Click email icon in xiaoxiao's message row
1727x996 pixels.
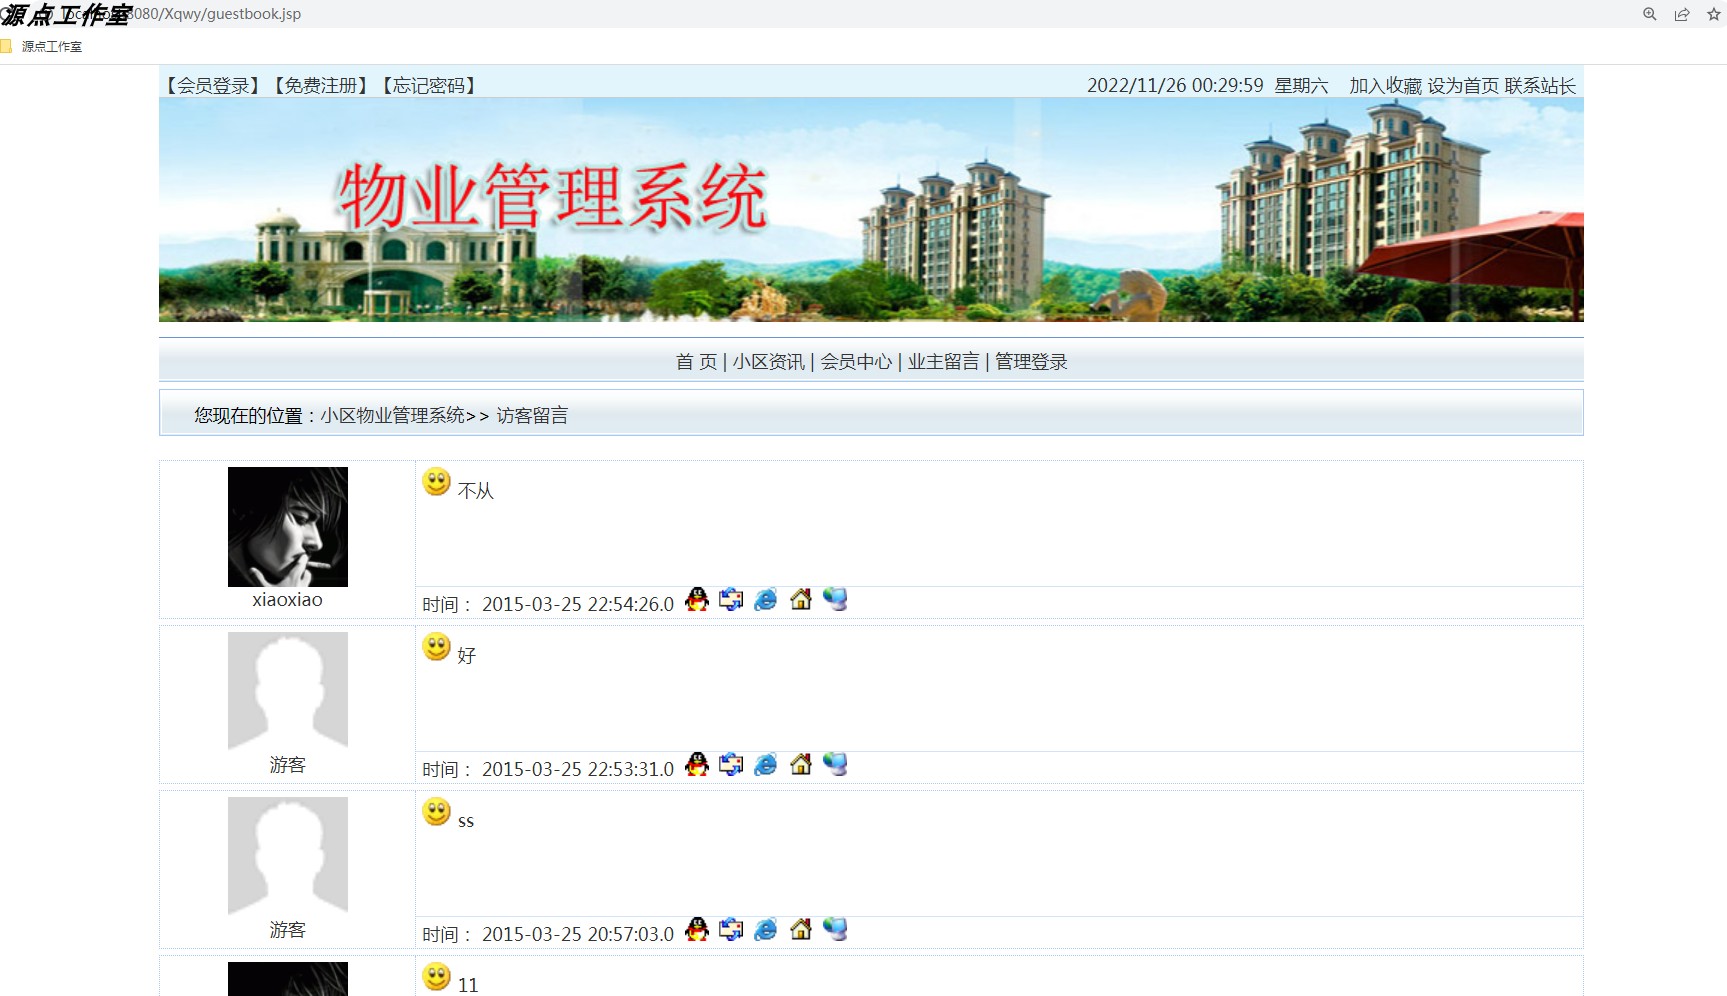coord(731,600)
